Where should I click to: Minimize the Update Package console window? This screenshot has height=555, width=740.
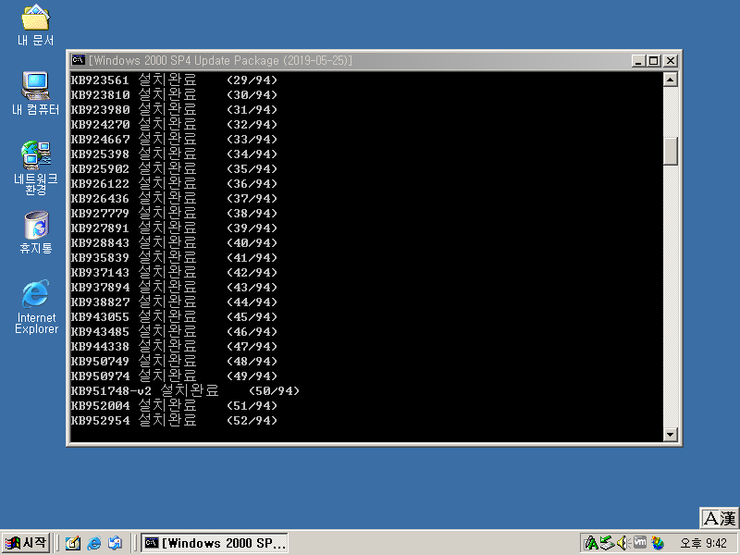coord(638,60)
